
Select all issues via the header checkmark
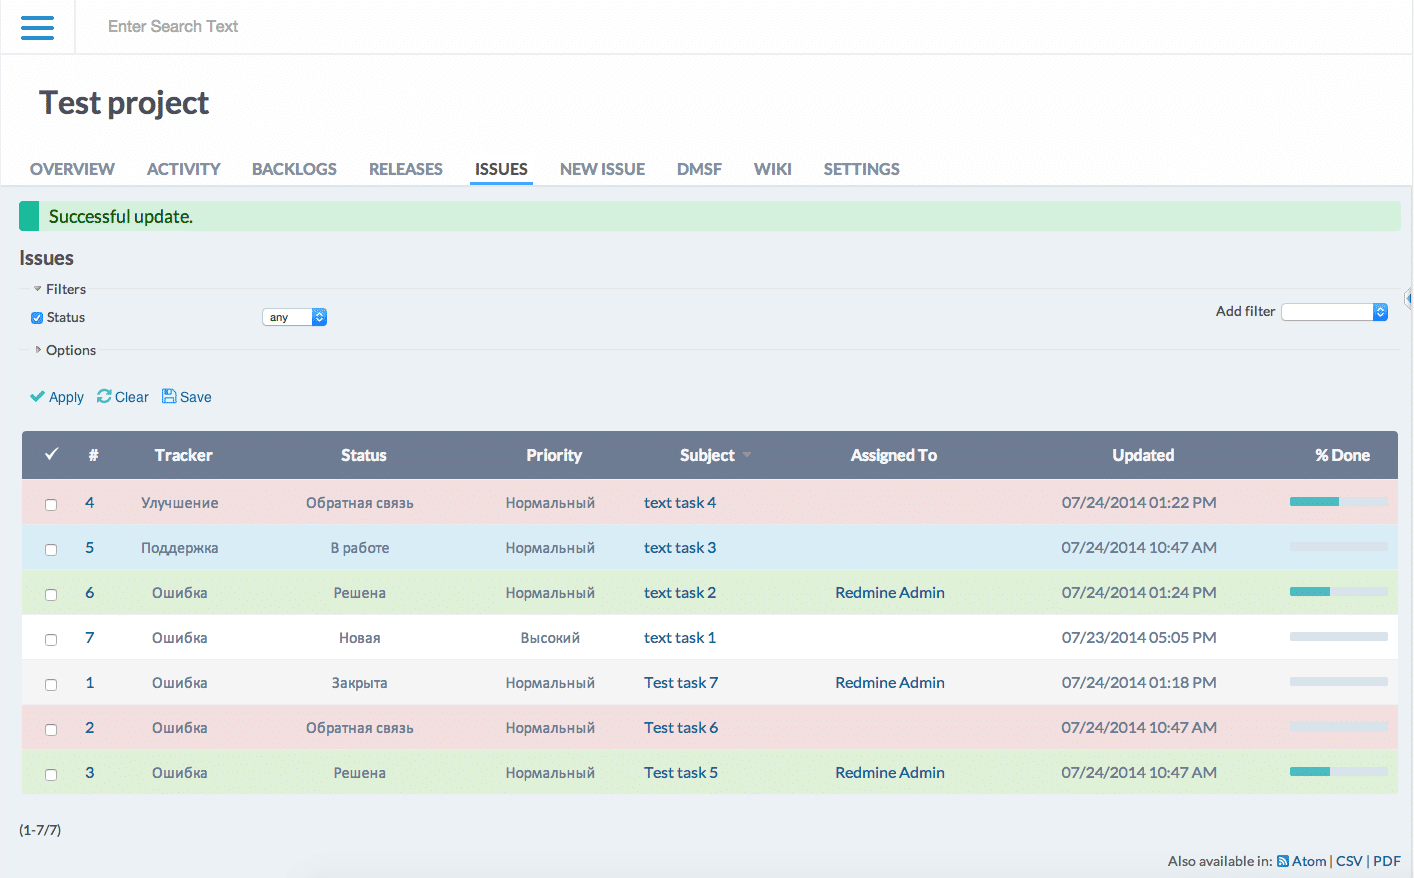click(51, 455)
